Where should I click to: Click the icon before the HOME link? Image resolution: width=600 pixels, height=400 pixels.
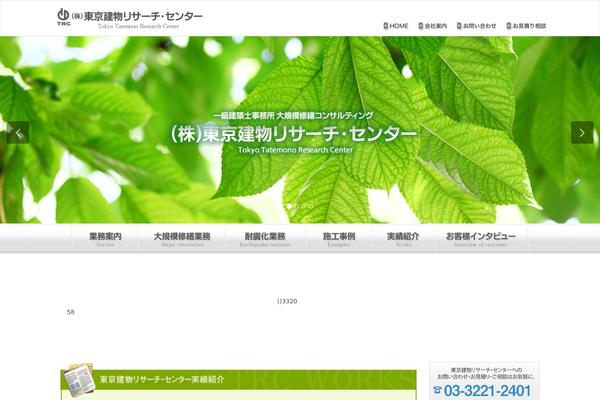click(386, 26)
